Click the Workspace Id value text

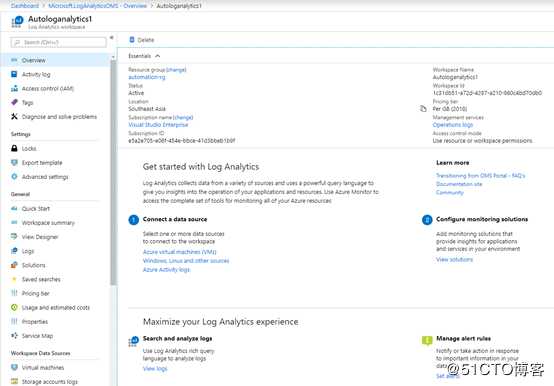coord(487,93)
